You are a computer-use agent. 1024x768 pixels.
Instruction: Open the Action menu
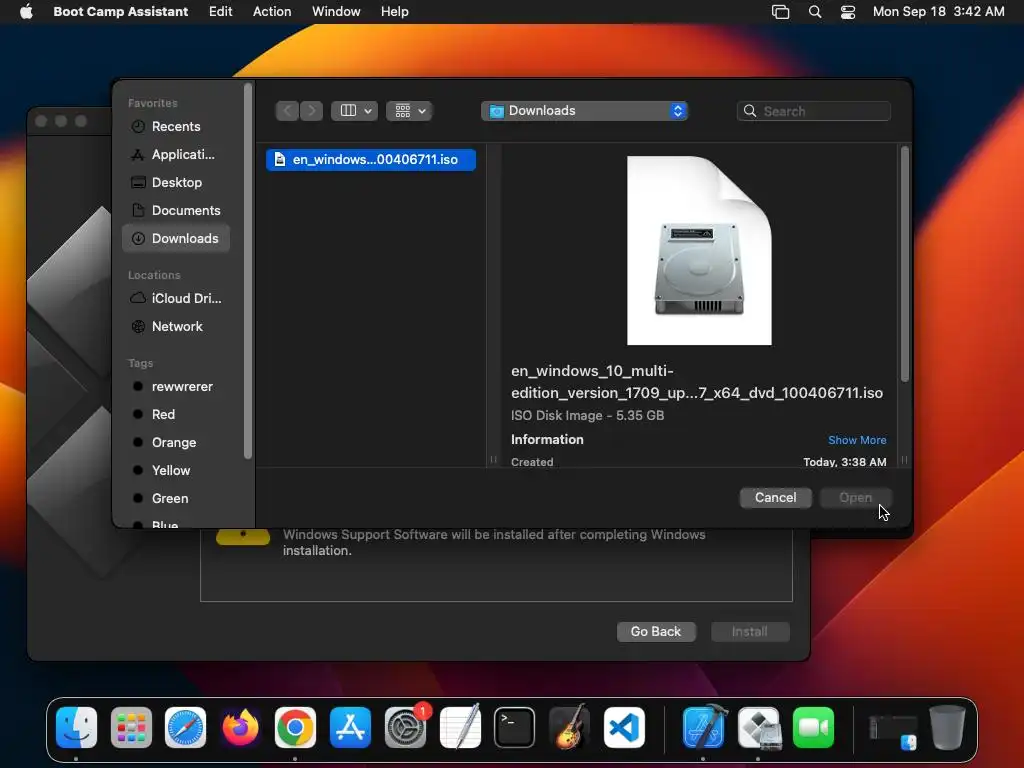272,11
